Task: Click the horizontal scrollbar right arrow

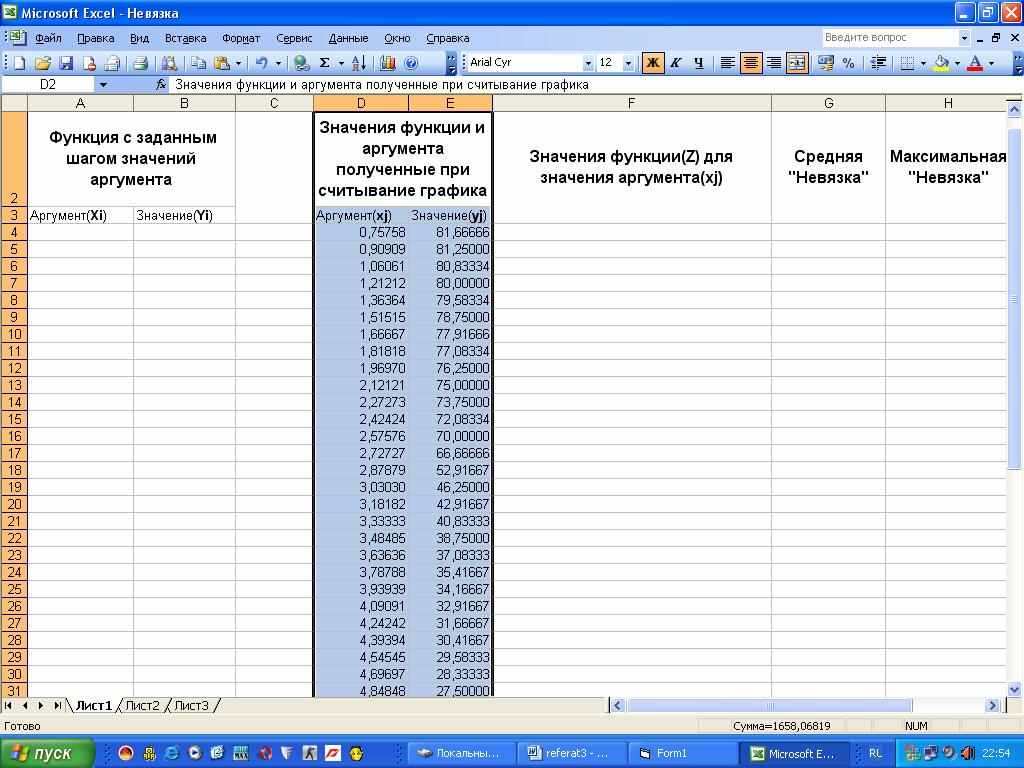Action: 993,705
